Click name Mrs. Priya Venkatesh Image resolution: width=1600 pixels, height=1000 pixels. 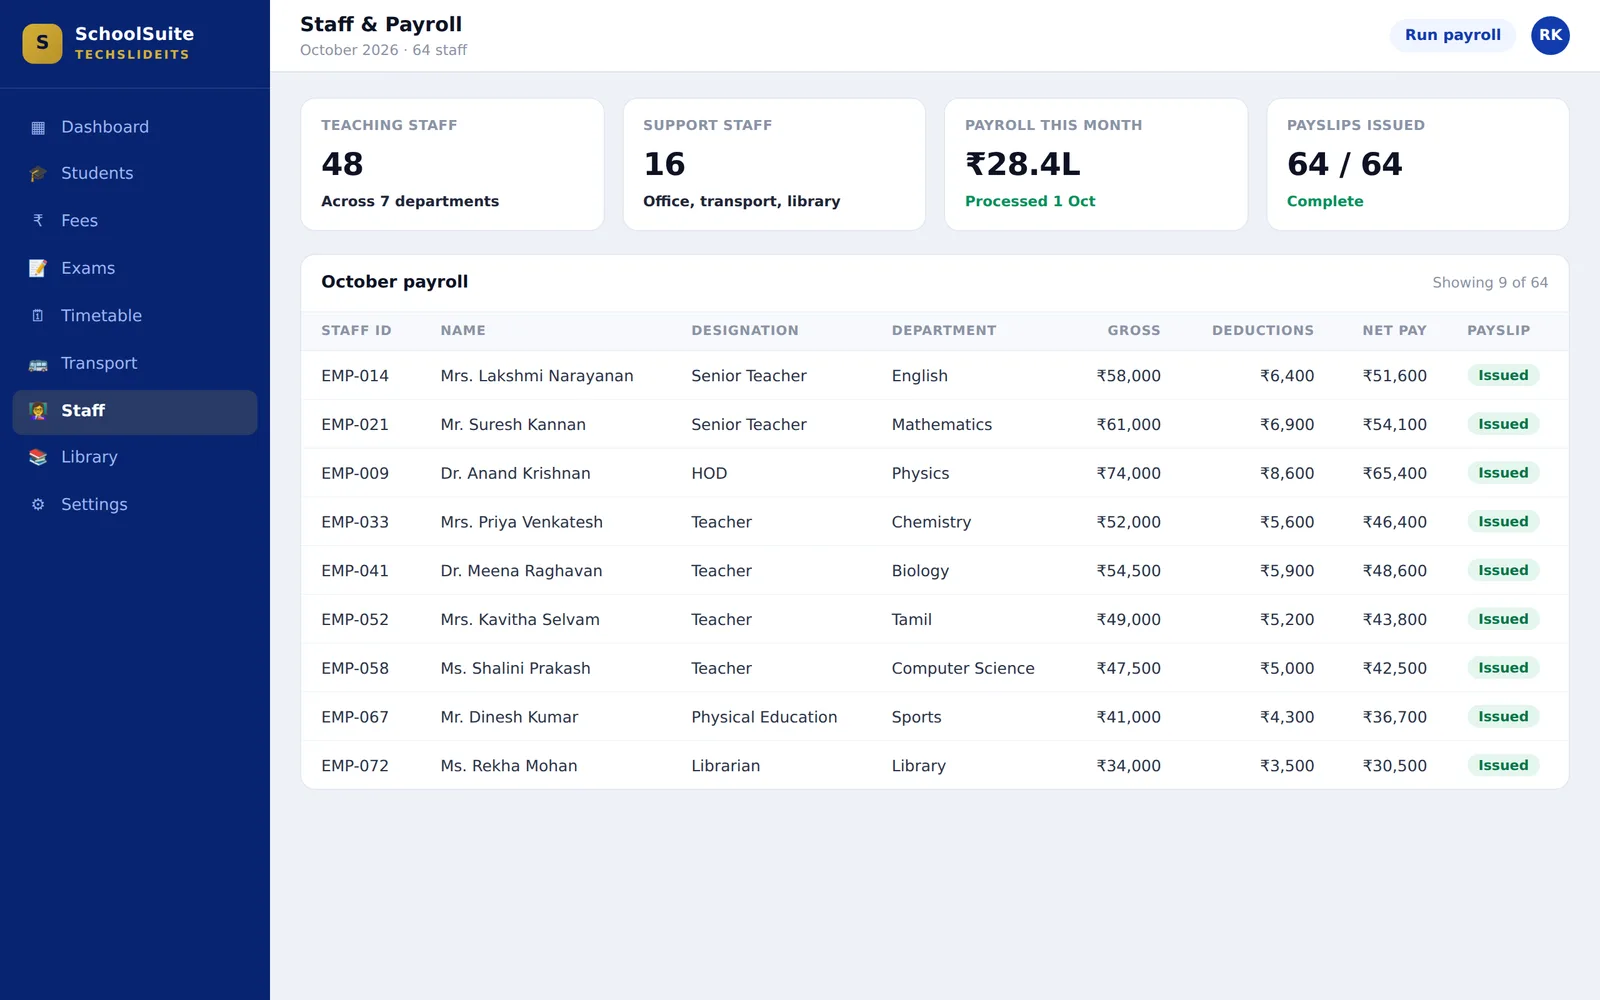pyautogui.click(x=522, y=522)
